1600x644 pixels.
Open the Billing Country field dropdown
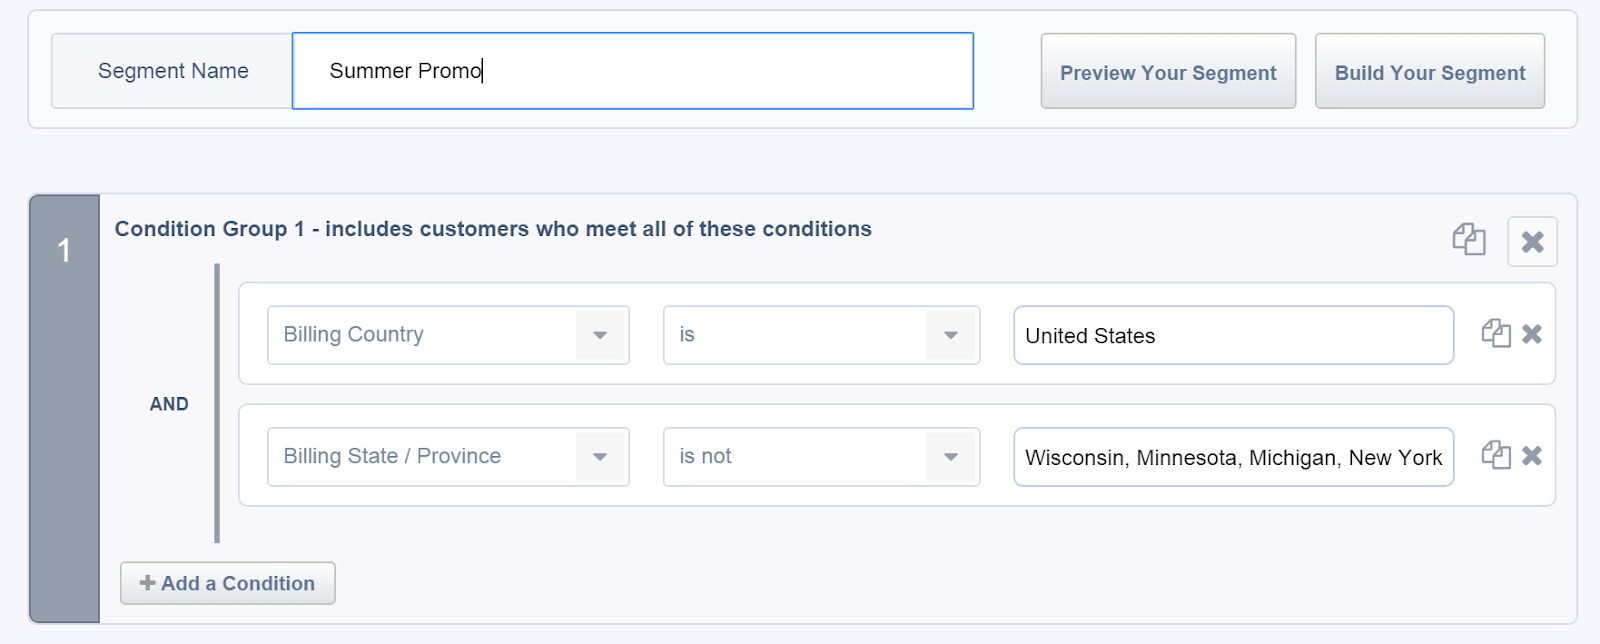(x=448, y=335)
